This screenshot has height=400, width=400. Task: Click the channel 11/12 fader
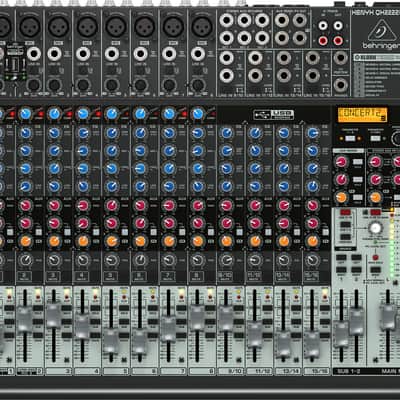tap(254, 334)
